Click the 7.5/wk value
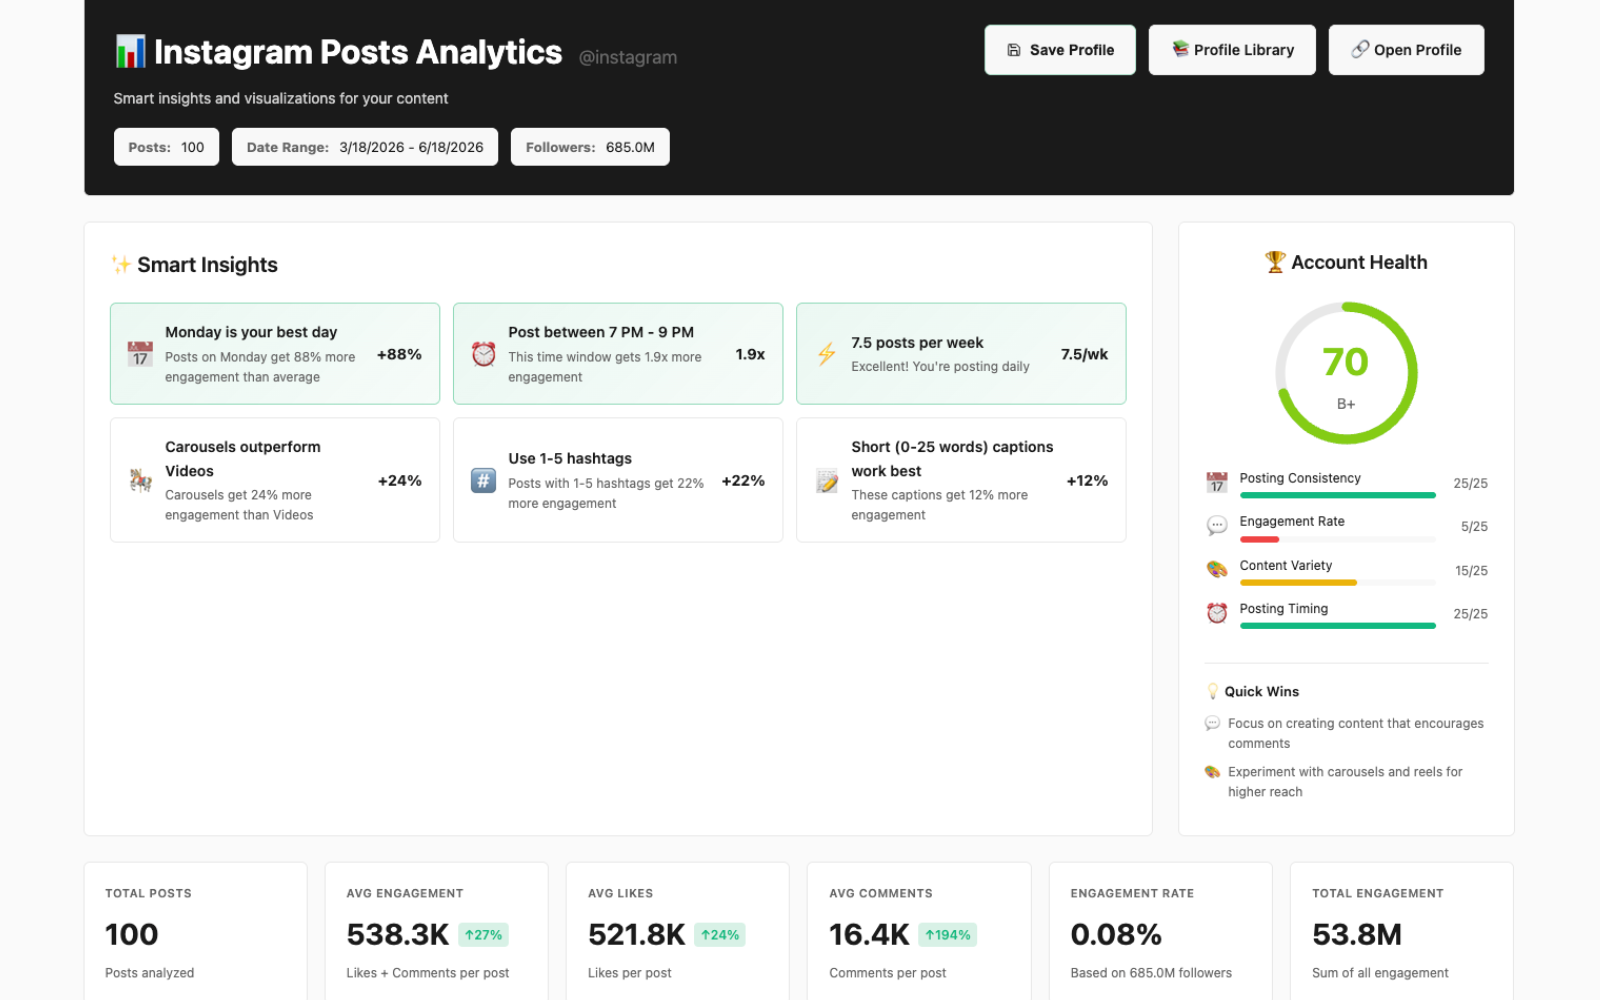Image resolution: width=1600 pixels, height=1000 pixels. coord(1085,354)
